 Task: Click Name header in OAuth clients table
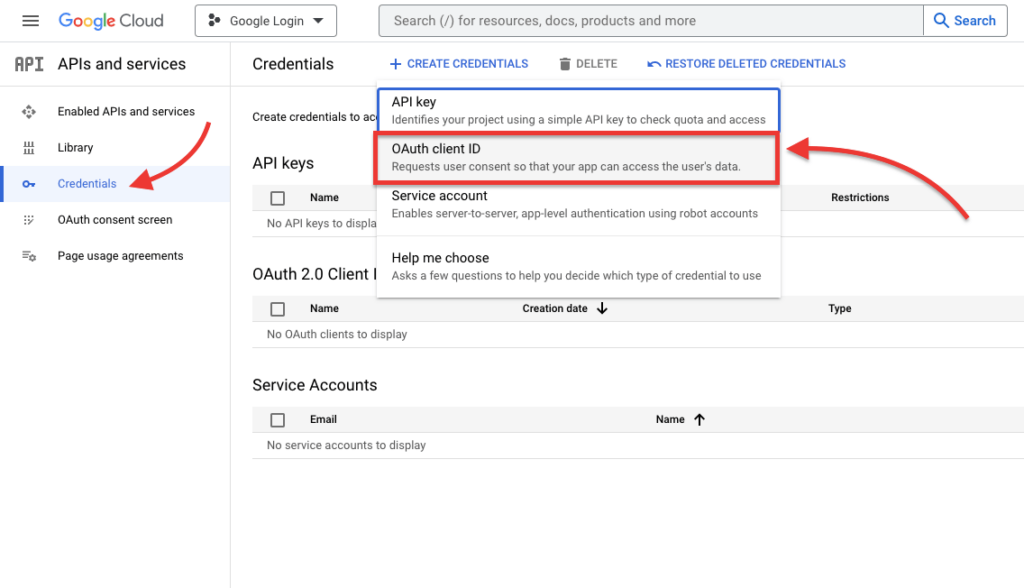325,308
